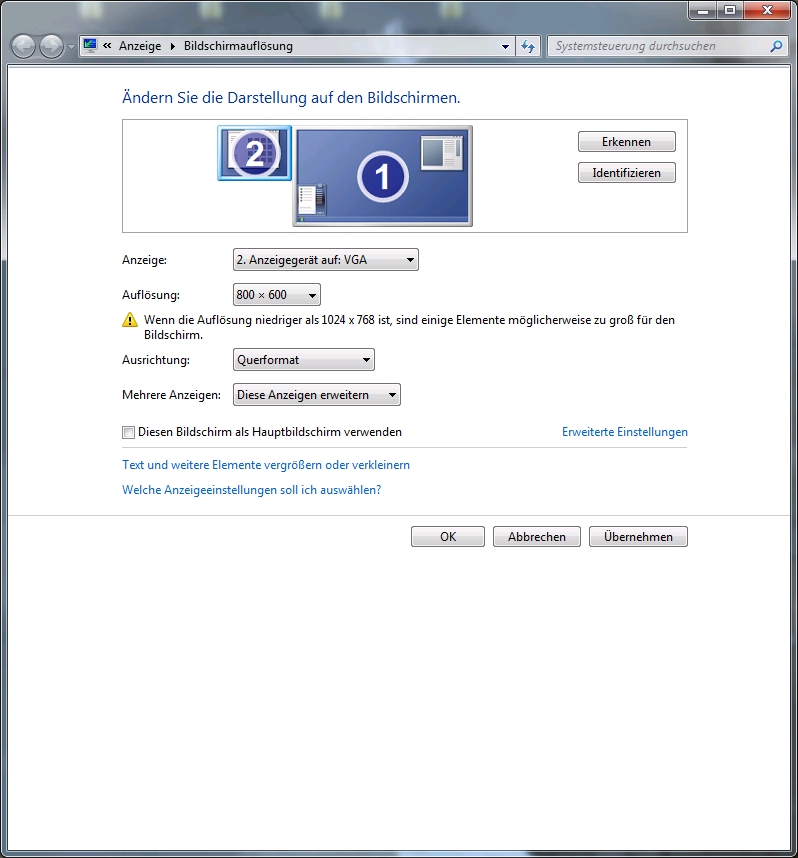Screen dimensions: 798x858
Task: Open the Mehrere Anzeigen dropdown
Action: 317,395
